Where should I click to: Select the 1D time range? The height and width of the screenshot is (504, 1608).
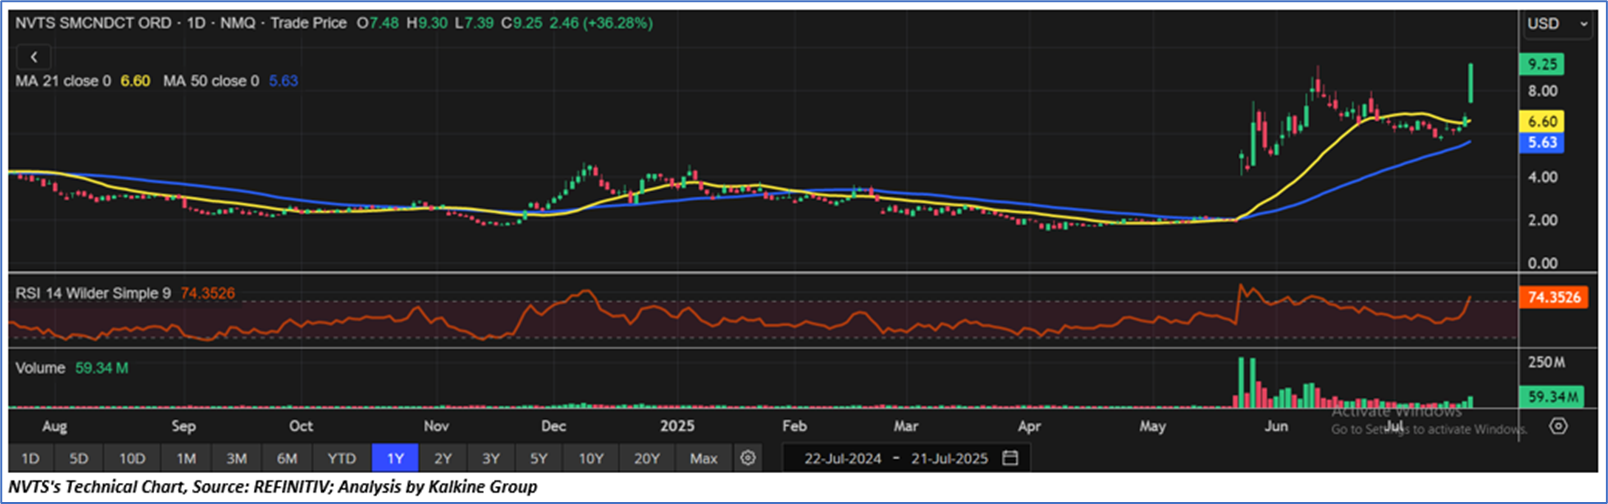tap(31, 458)
